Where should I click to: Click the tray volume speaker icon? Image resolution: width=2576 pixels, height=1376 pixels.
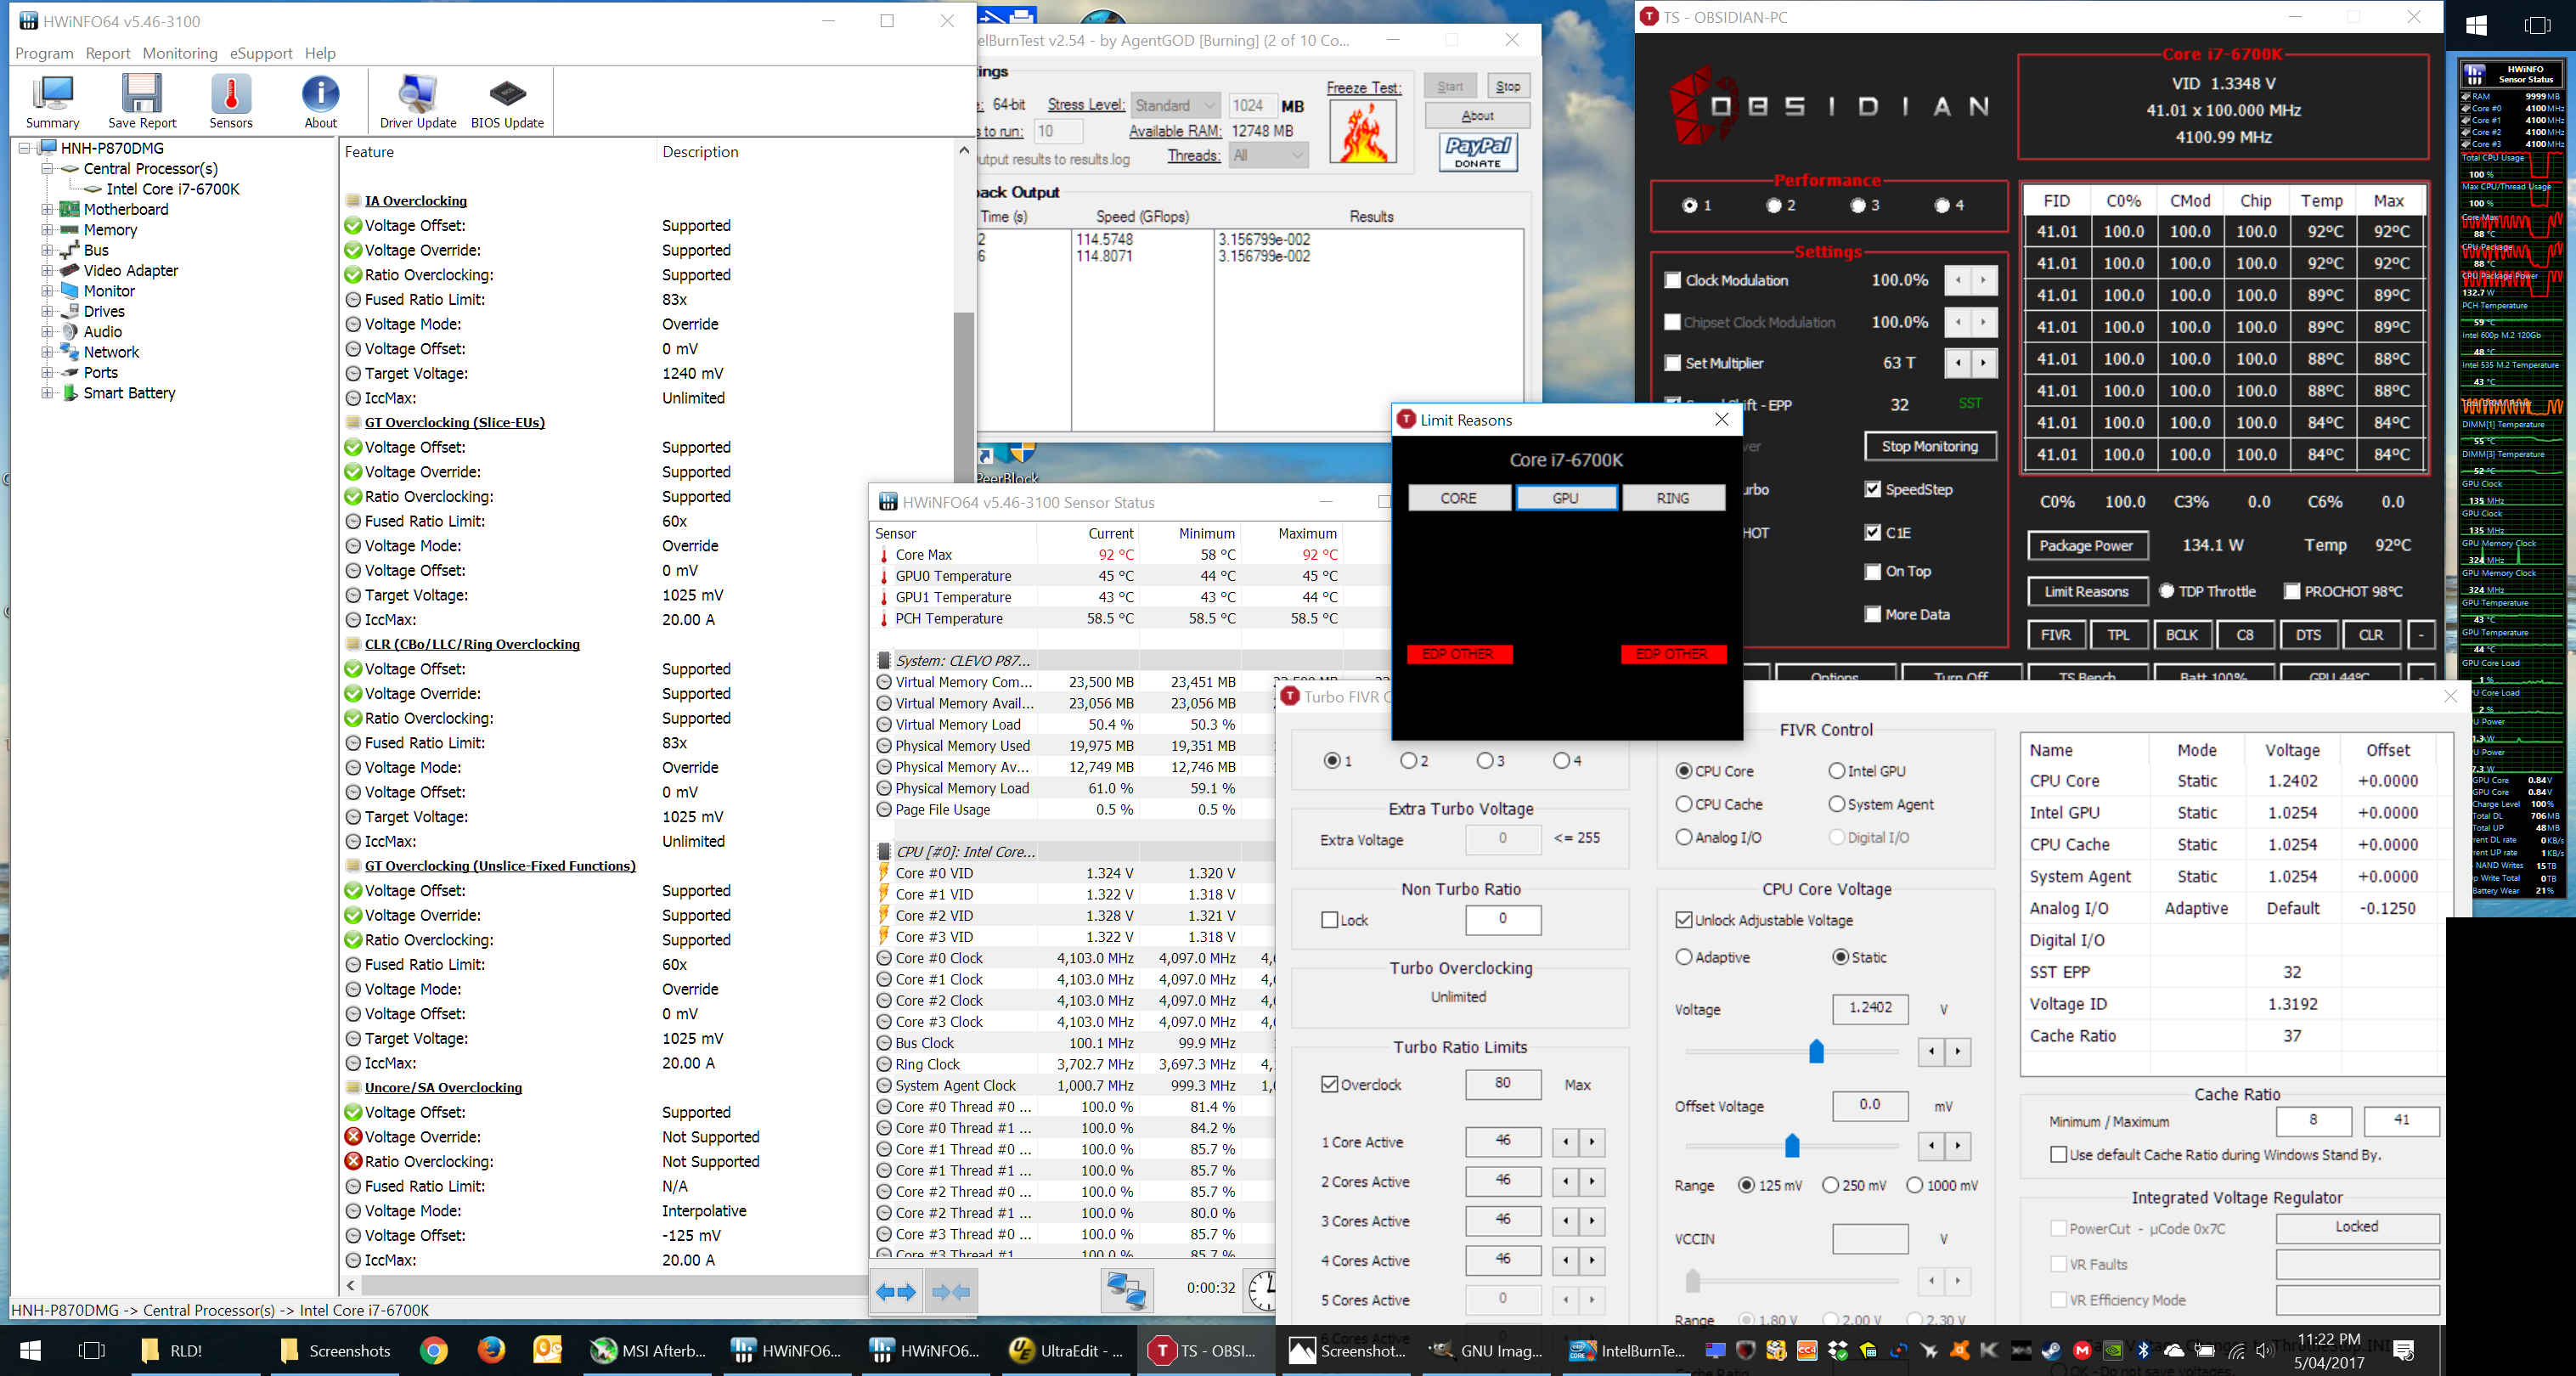pos(2264,1351)
